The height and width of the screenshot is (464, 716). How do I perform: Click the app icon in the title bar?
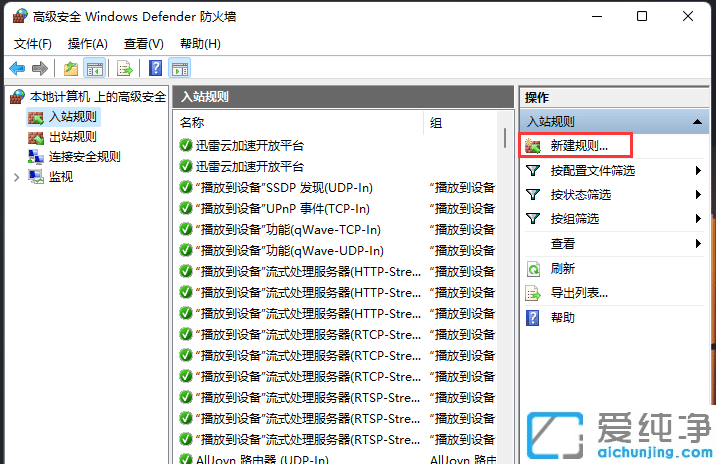20,16
